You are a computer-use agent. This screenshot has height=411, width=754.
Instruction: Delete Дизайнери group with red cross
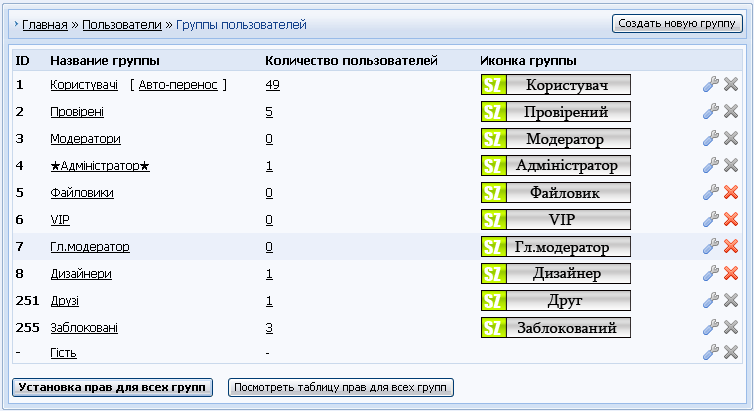click(x=731, y=273)
